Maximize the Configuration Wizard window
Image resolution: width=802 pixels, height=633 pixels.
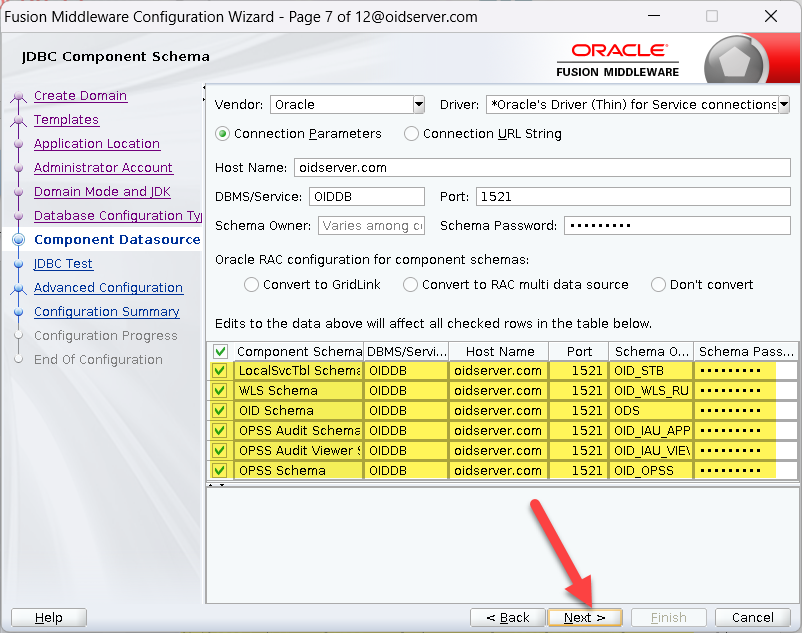pos(712,17)
